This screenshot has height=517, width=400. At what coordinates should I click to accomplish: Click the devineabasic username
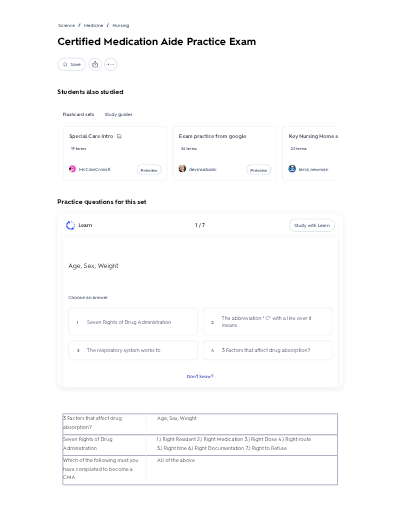[x=203, y=169]
